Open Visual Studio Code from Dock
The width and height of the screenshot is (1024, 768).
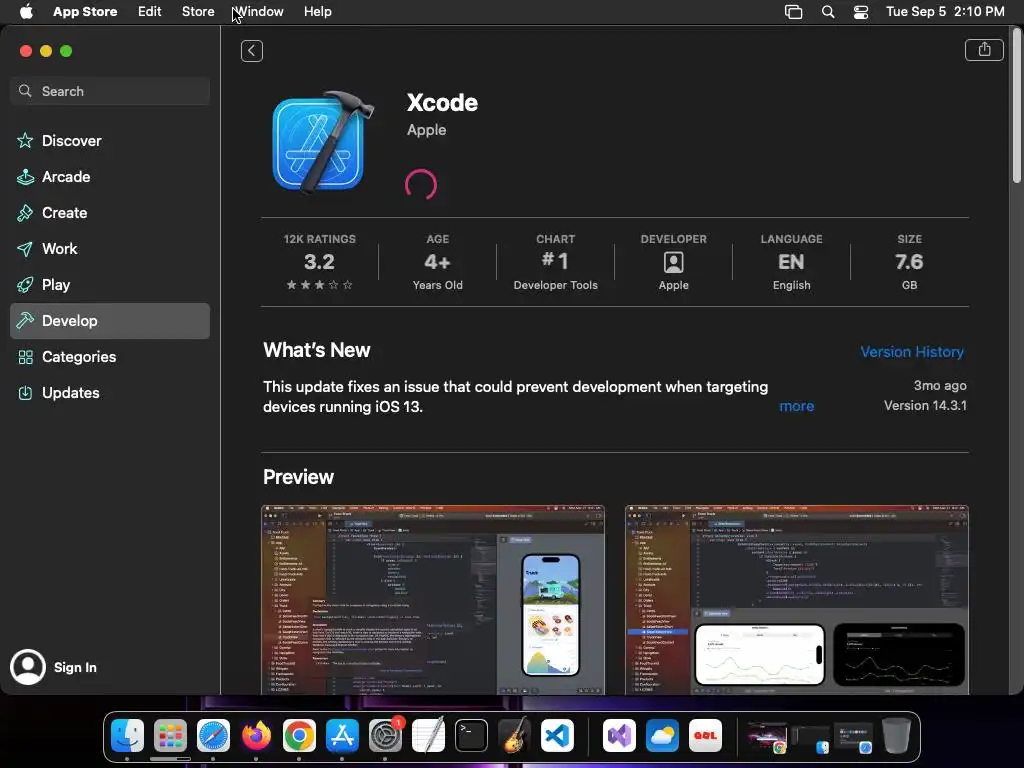point(557,735)
